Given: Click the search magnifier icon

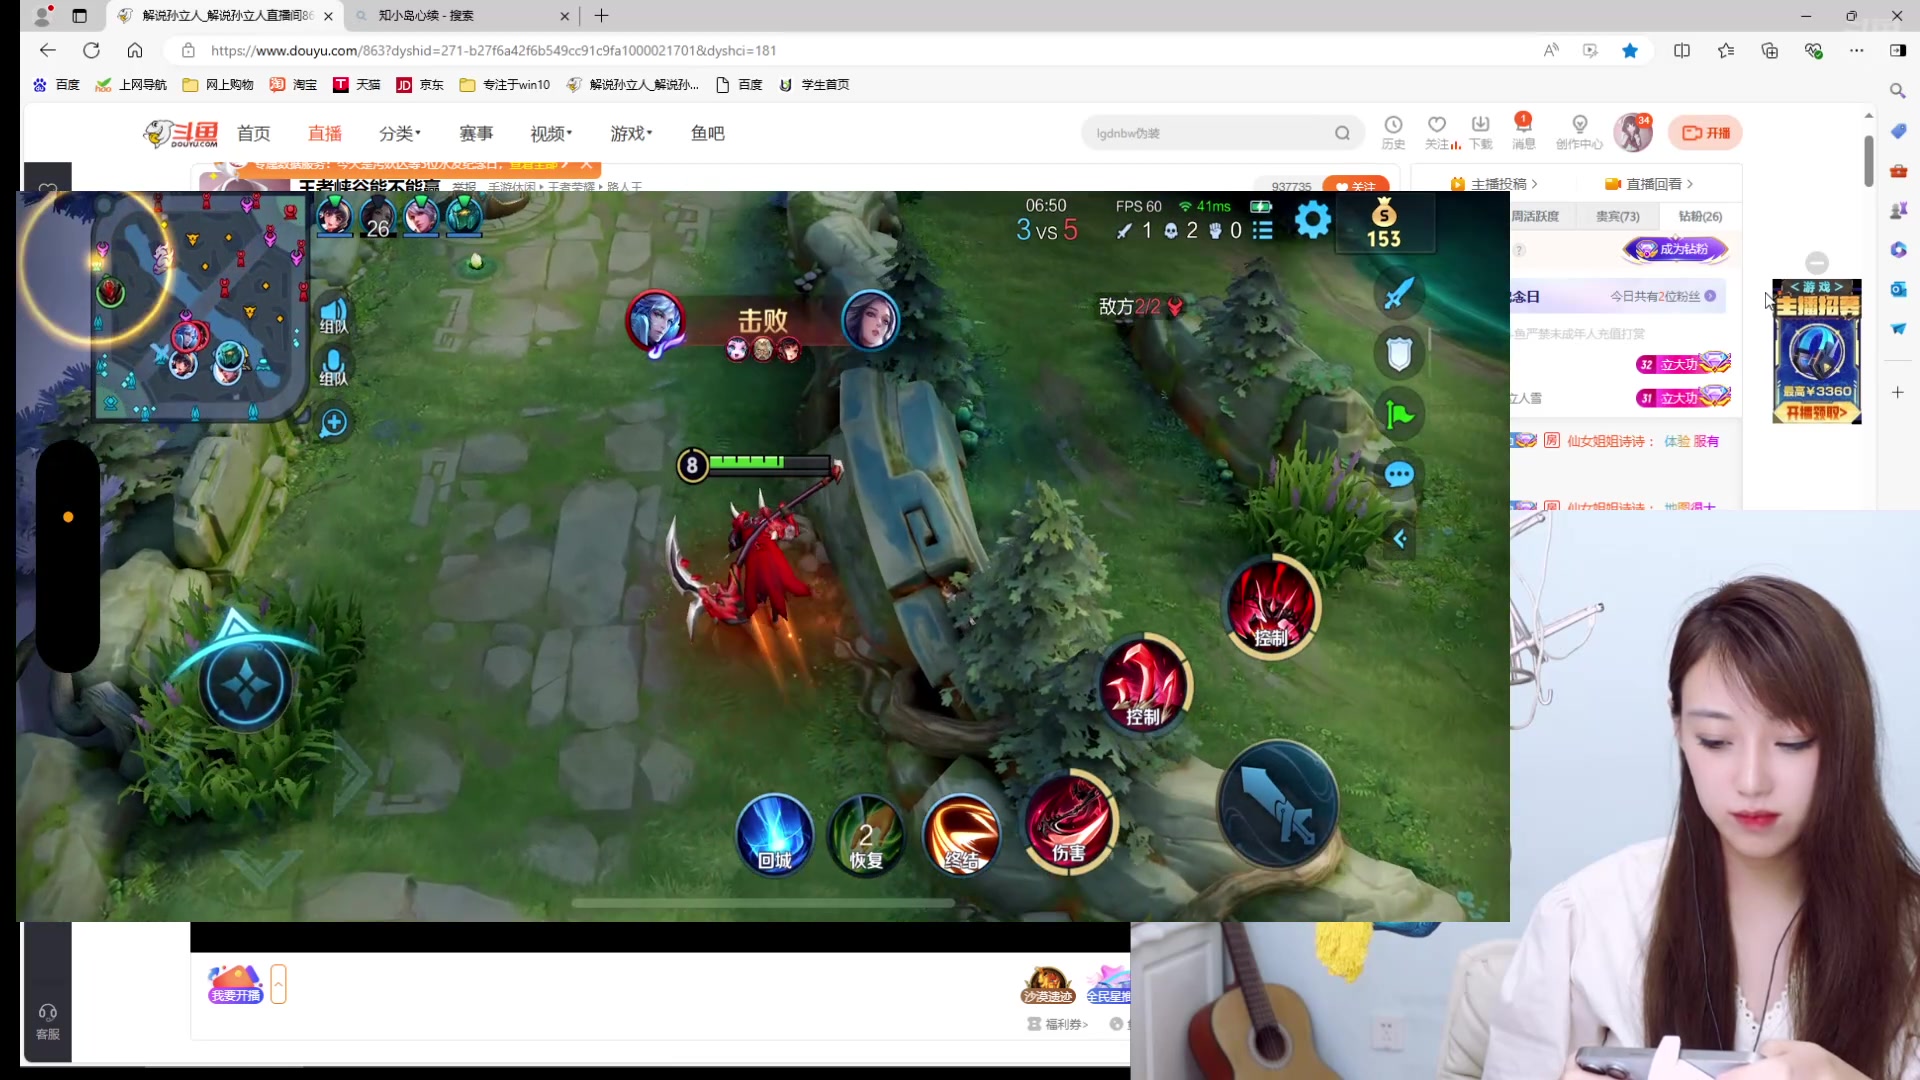Looking at the screenshot, I should [1342, 133].
